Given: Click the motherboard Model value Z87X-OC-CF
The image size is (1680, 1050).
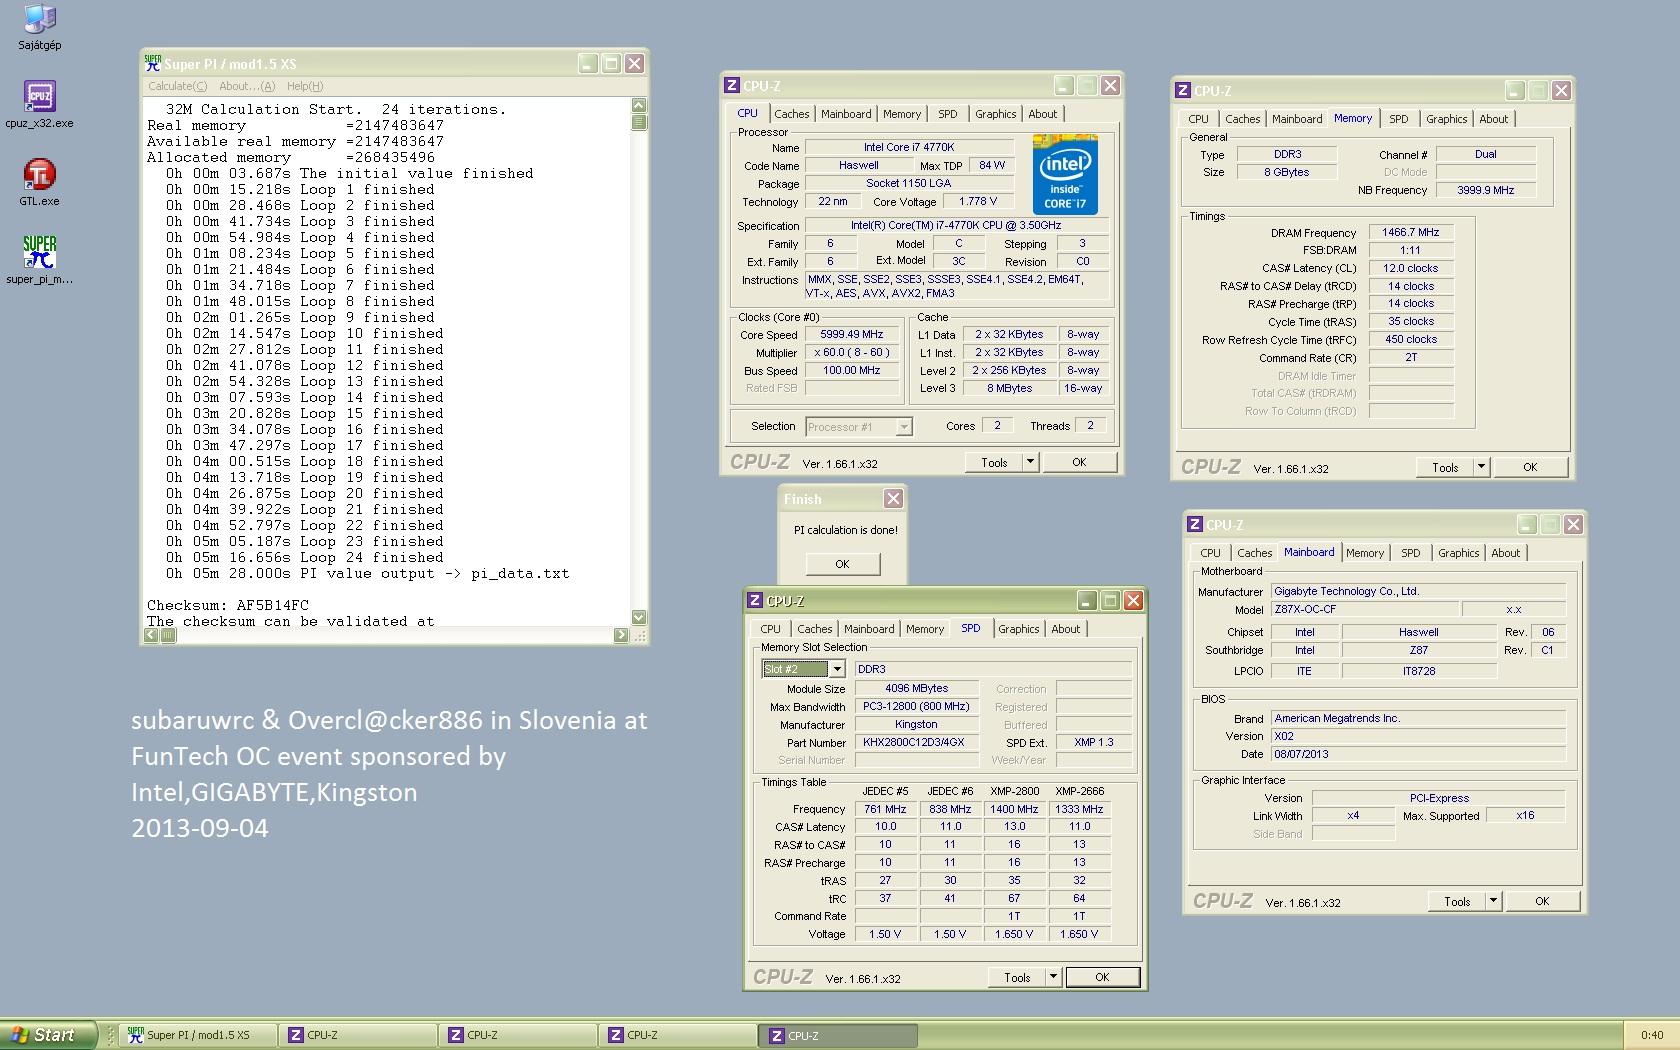Looking at the screenshot, I should click(x=1364, y=609).
